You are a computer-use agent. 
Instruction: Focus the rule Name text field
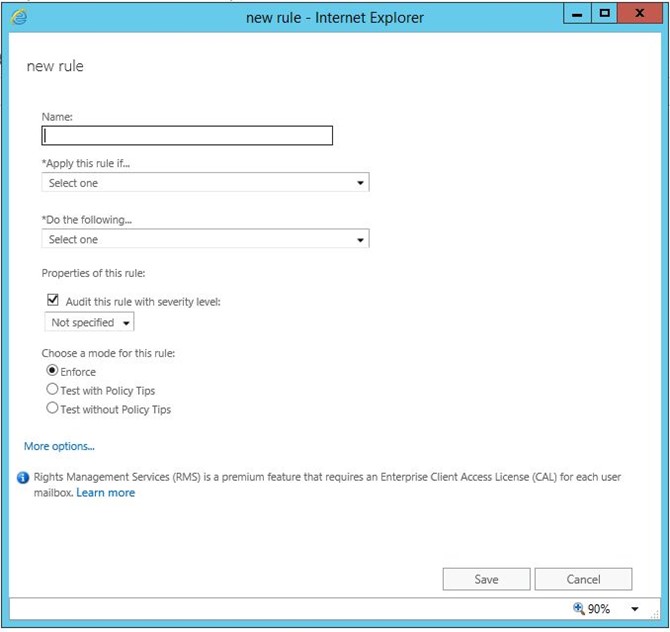187,135
